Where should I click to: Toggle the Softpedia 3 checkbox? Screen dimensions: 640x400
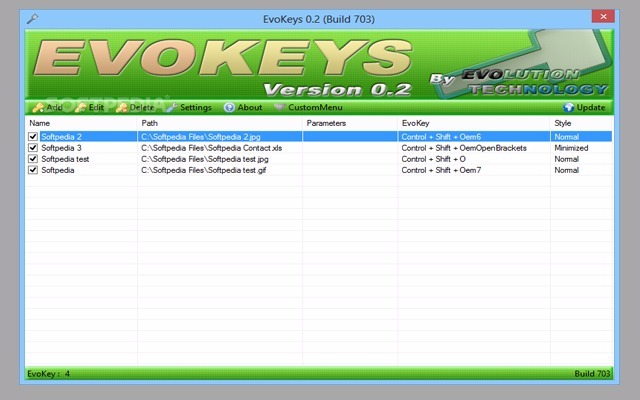(33, 148)
